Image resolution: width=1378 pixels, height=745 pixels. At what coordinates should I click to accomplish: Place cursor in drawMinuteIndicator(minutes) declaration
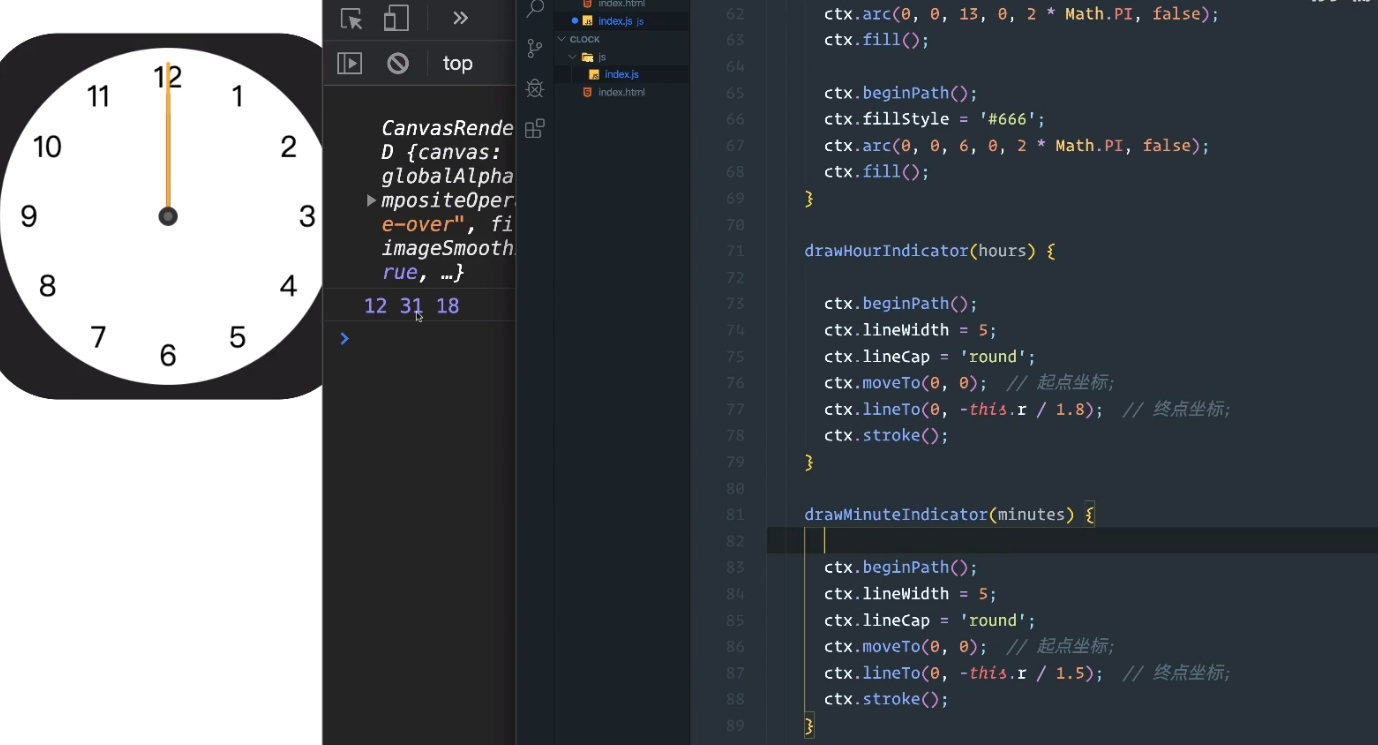950,515
